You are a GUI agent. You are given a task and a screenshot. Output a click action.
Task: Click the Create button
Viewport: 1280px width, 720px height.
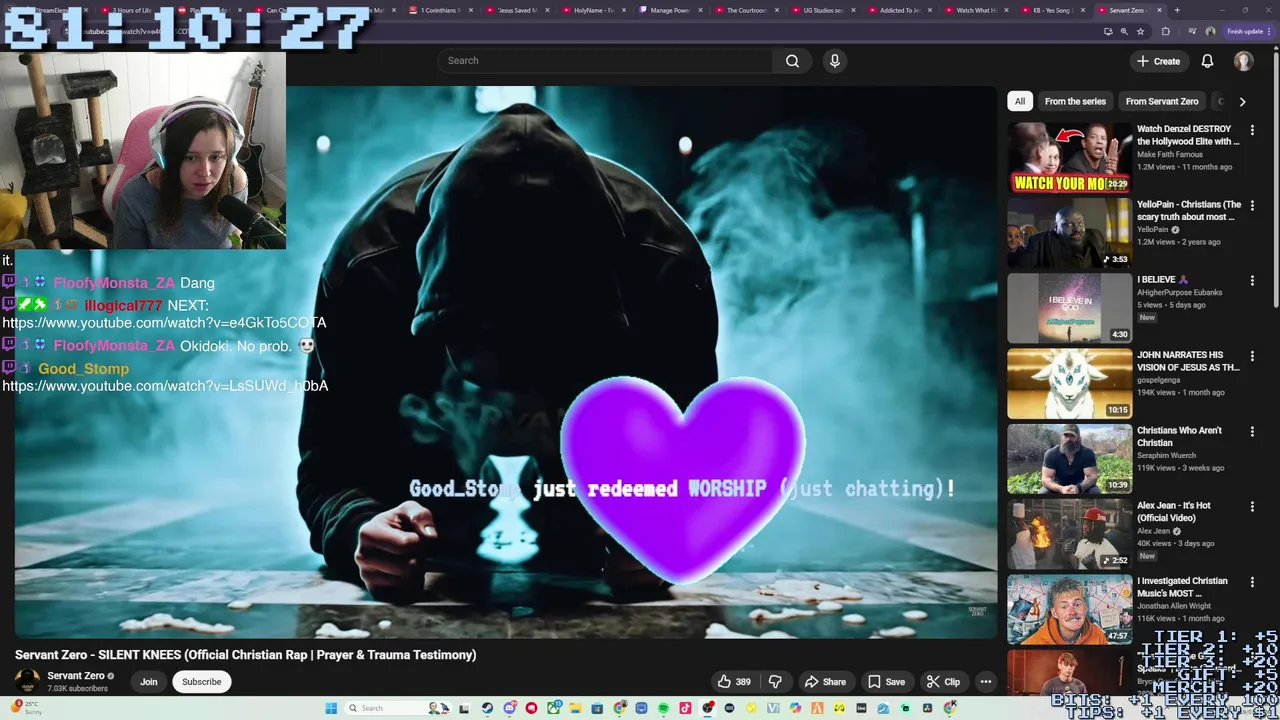coord(1158,61)
